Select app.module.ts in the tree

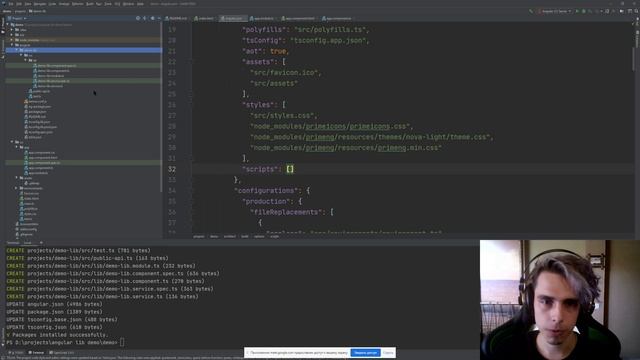tap(36, 173)
